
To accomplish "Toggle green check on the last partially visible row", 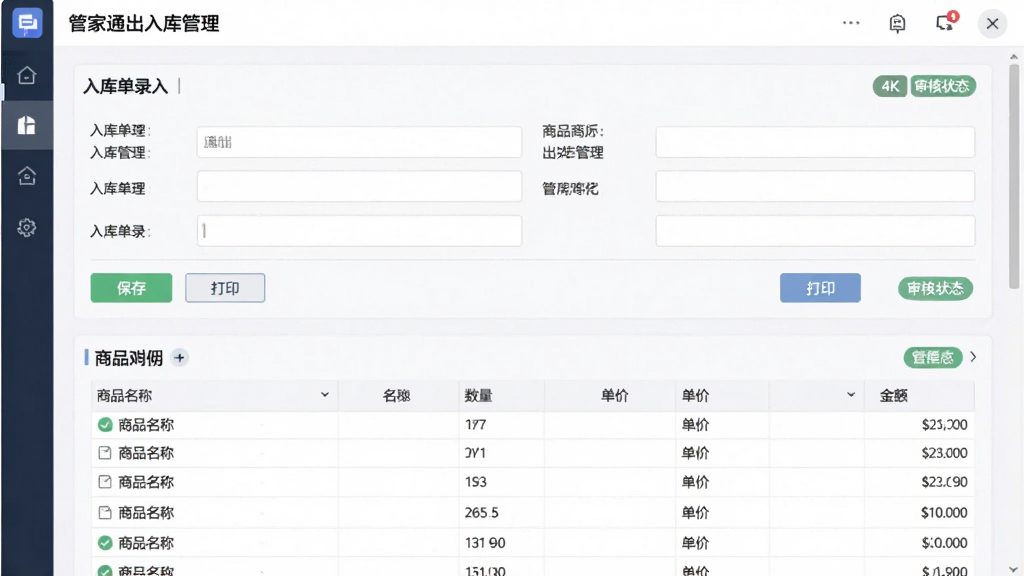I will tap(104, 571).
